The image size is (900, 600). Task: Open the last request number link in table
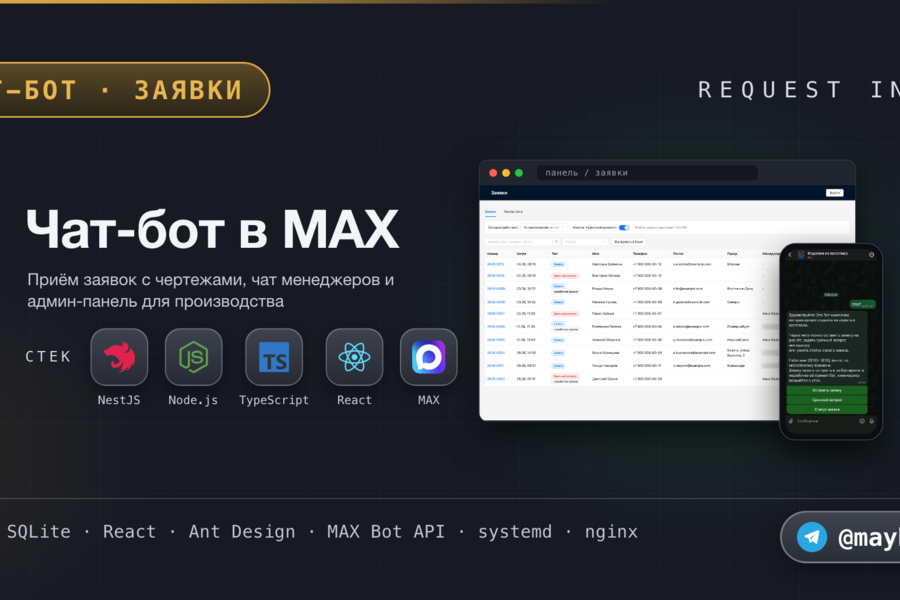coord(495,379)
